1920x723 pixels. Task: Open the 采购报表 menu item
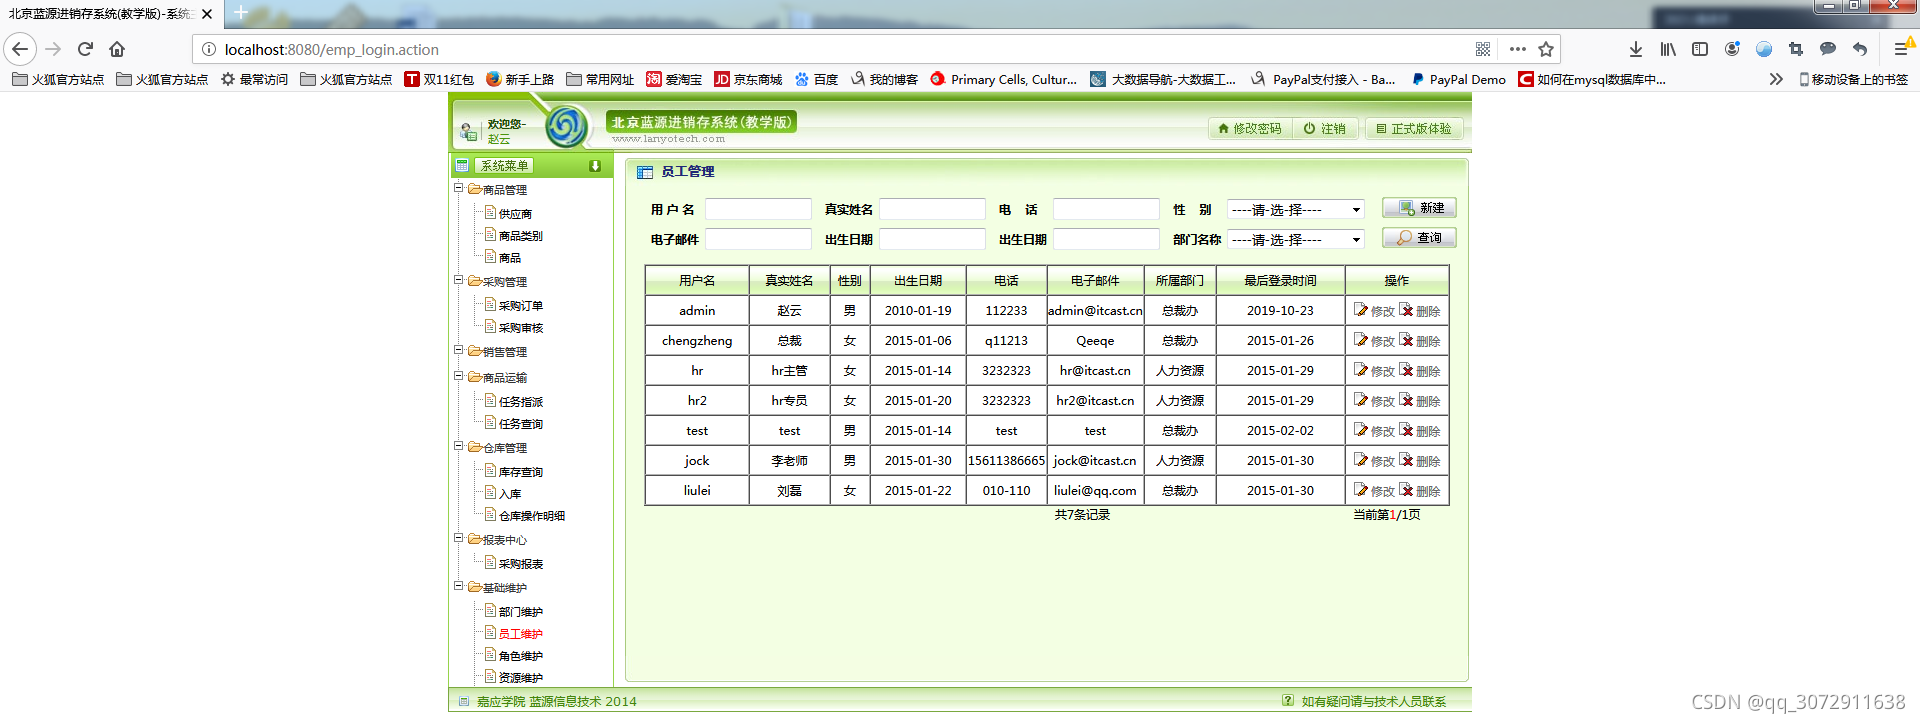click(x=520, y=564)
